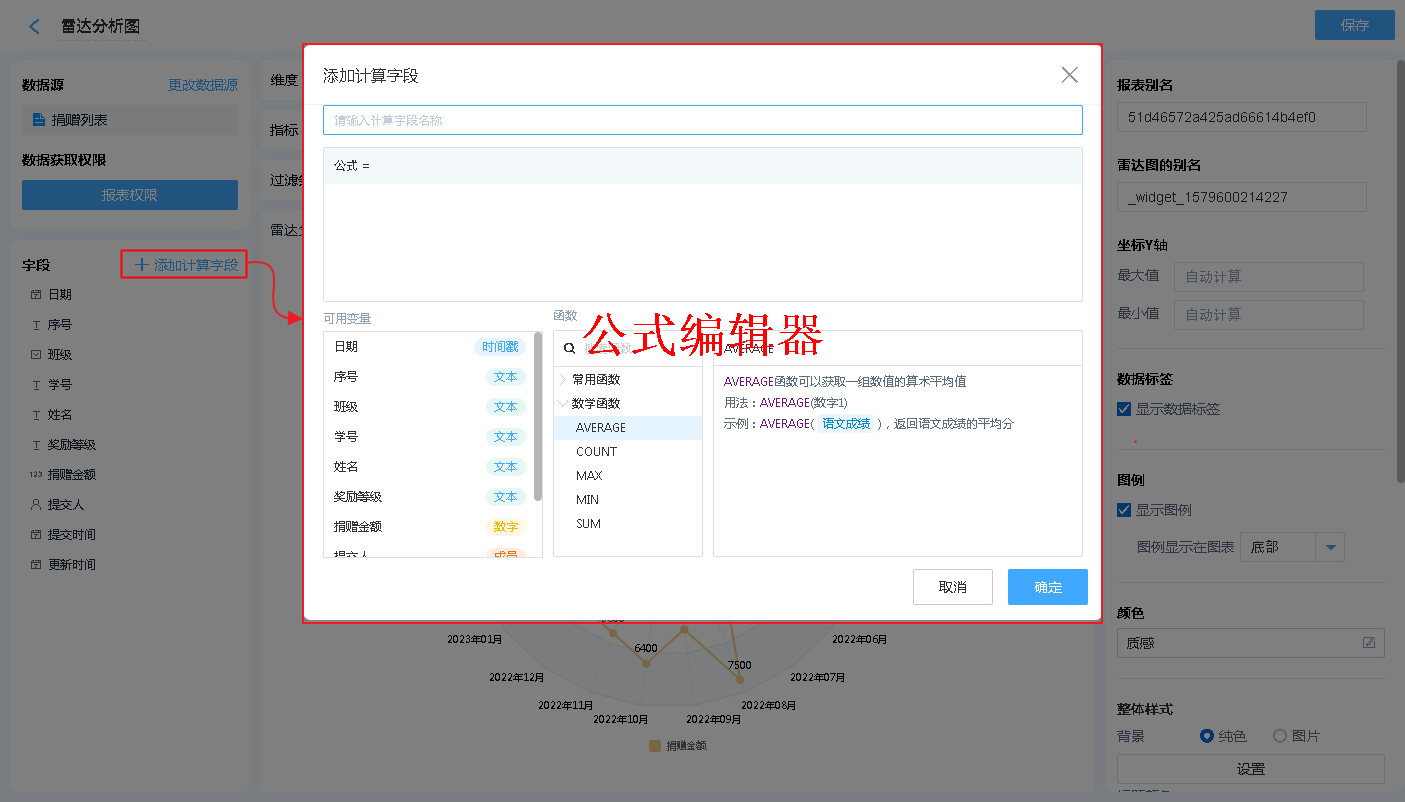Click the 取消 button

pos(952,587)
